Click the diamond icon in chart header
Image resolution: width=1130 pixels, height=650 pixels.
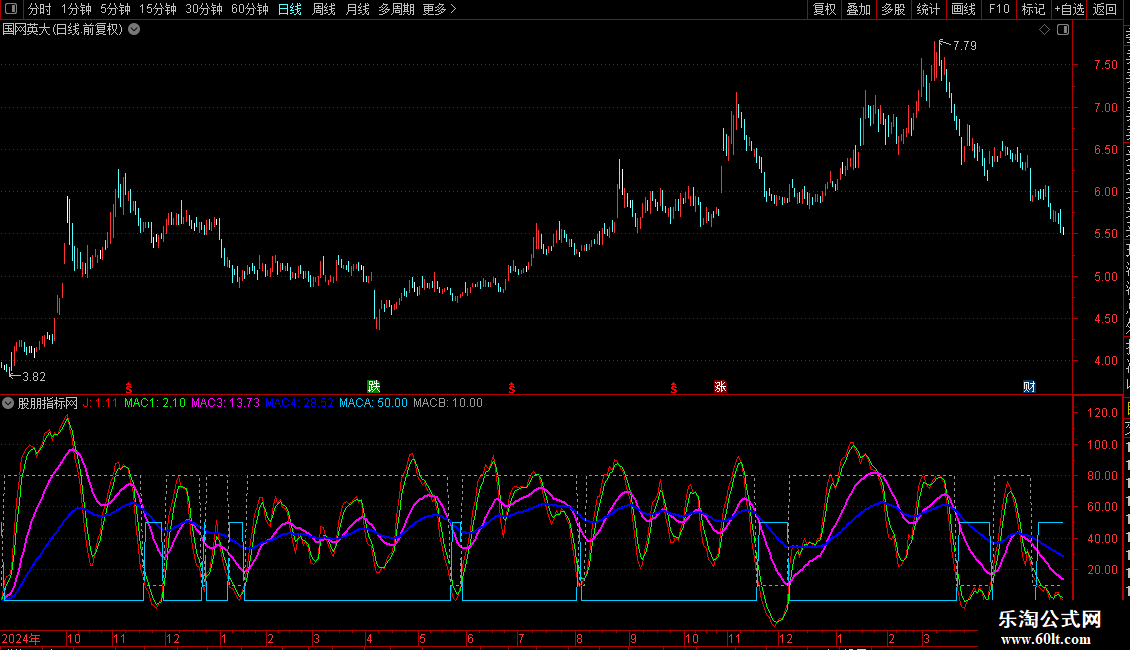(x=1044, y=30)
